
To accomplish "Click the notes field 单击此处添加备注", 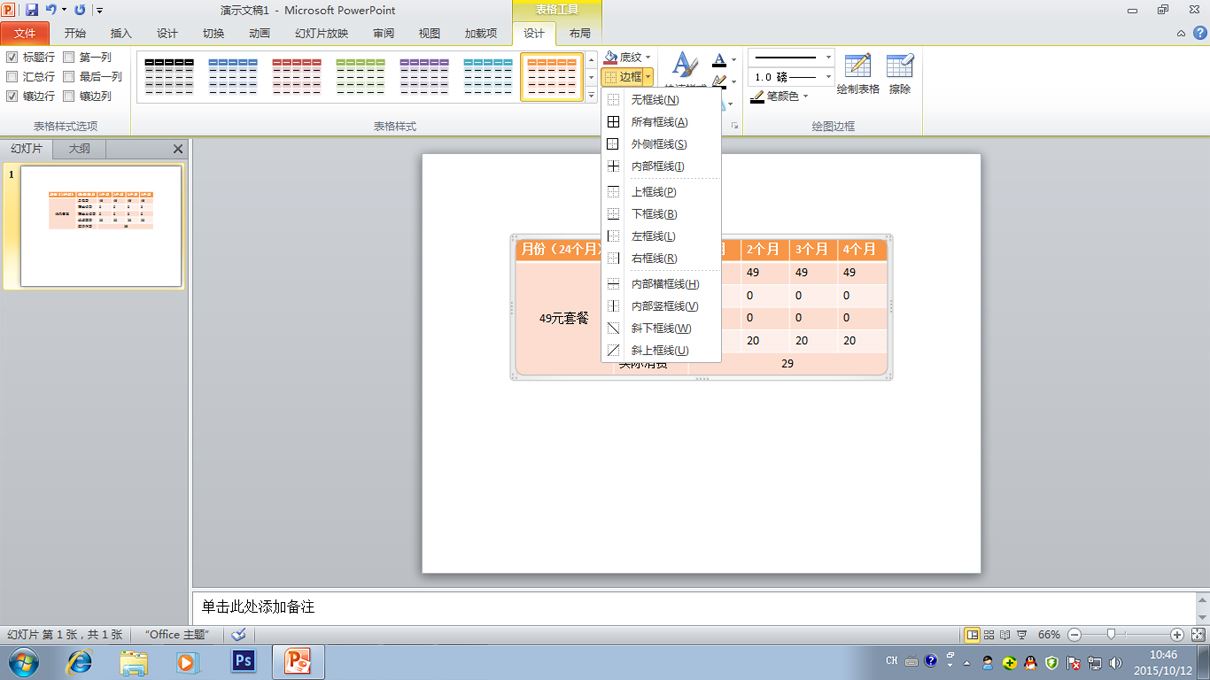I will (692, 607).
